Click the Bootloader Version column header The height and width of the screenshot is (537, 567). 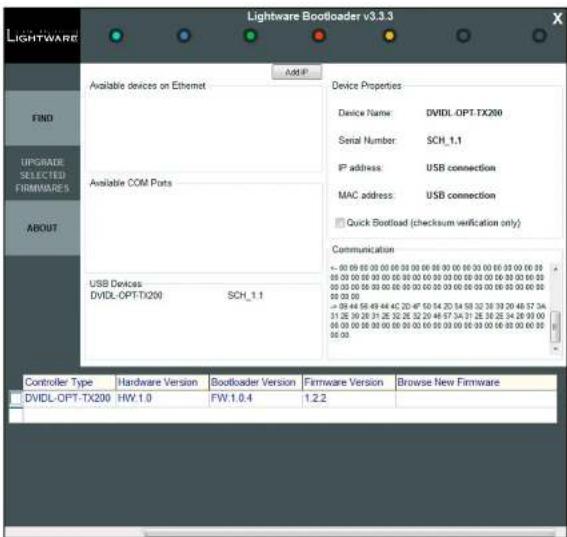256,382
